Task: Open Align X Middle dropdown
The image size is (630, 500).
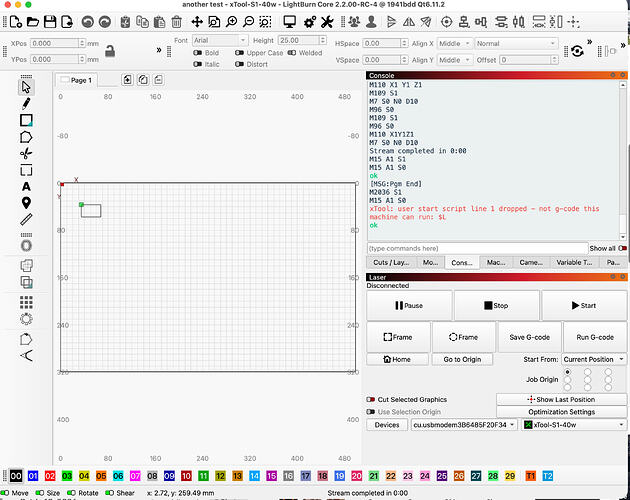Action: pyautogui.click(x=454, y=43)
